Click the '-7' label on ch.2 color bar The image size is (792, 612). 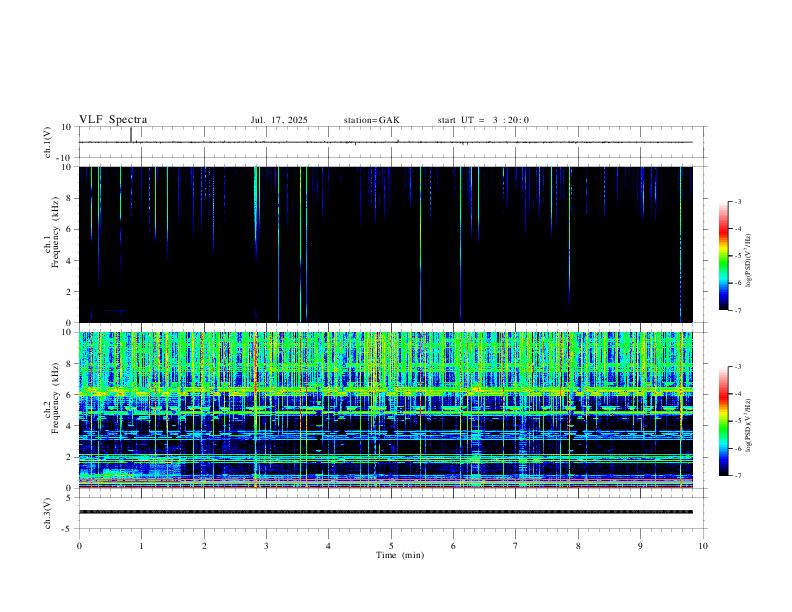(737, 476)
